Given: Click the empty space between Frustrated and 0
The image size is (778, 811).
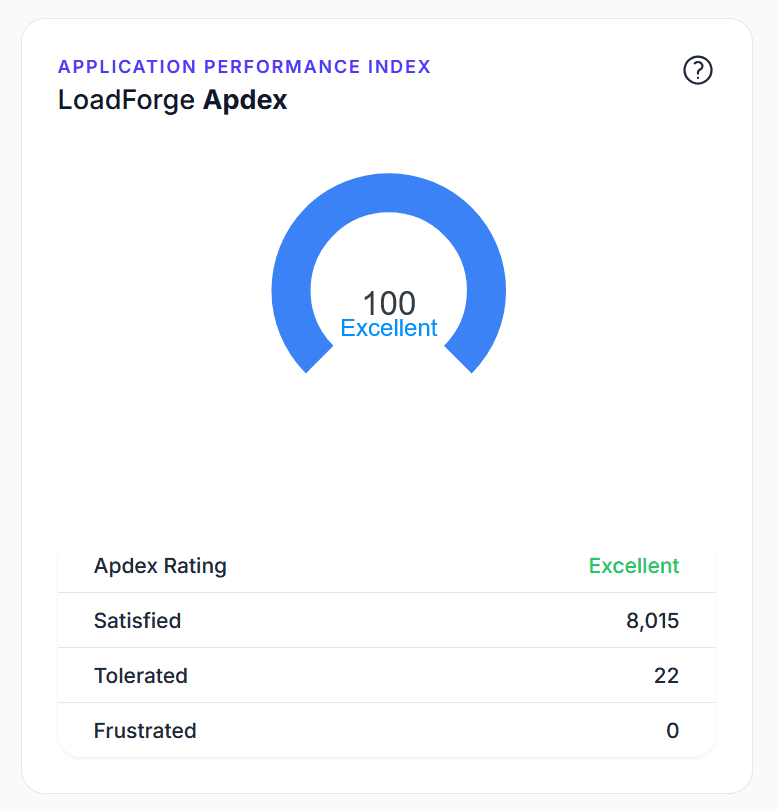Looking at the screenshot, I should [400, 731].
